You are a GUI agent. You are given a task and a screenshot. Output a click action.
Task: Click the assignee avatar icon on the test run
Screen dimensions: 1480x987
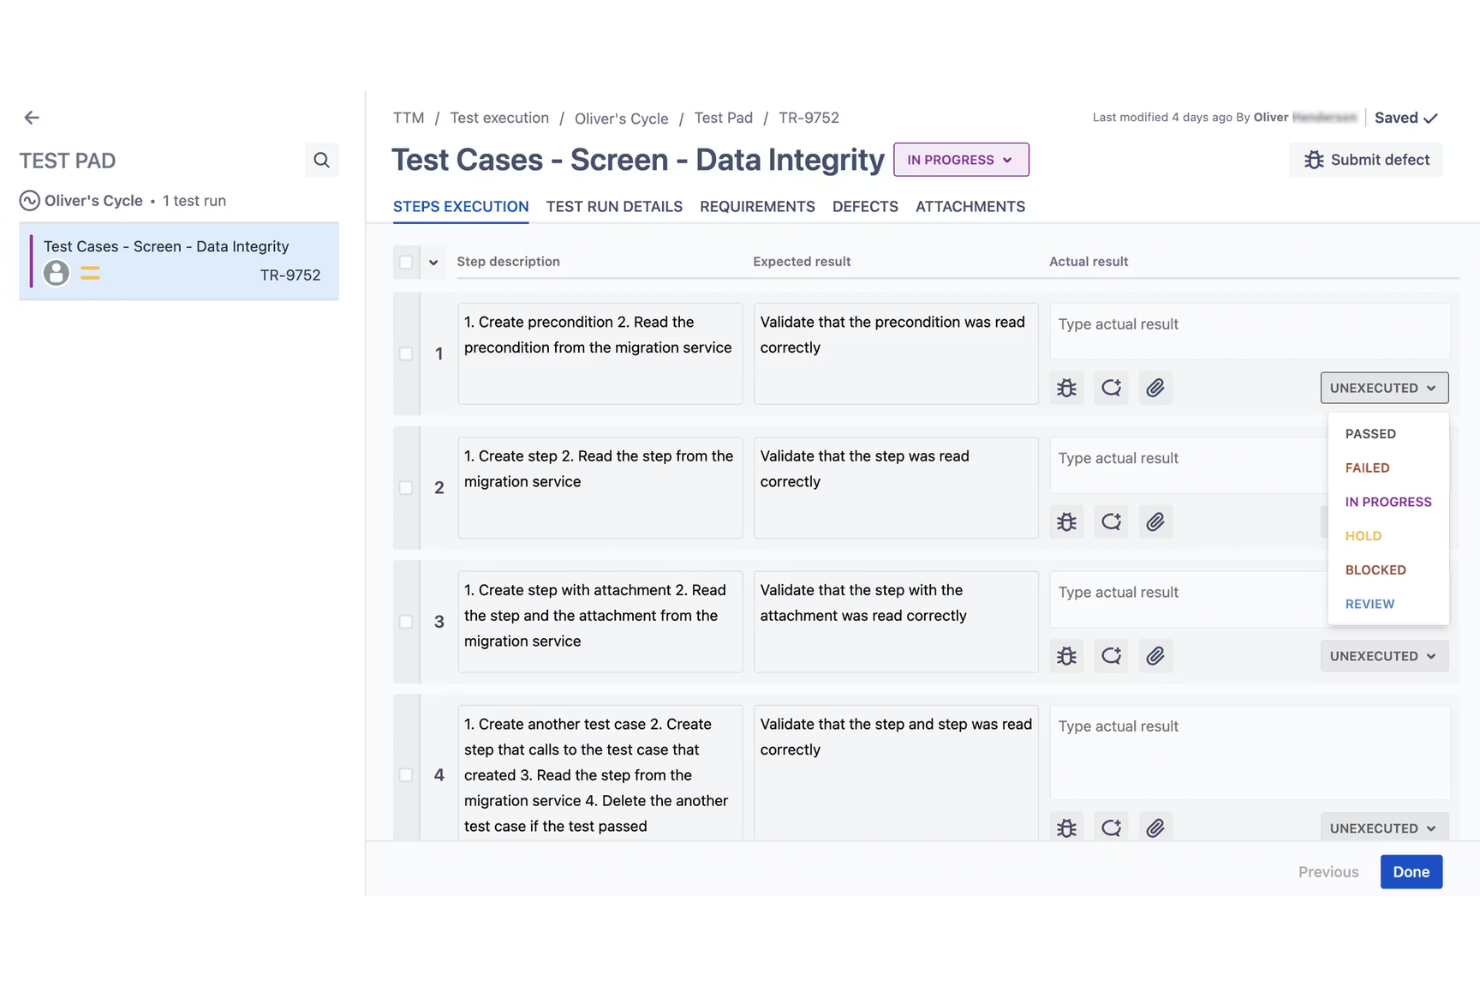pyautogui.click(x=56, y=272)
